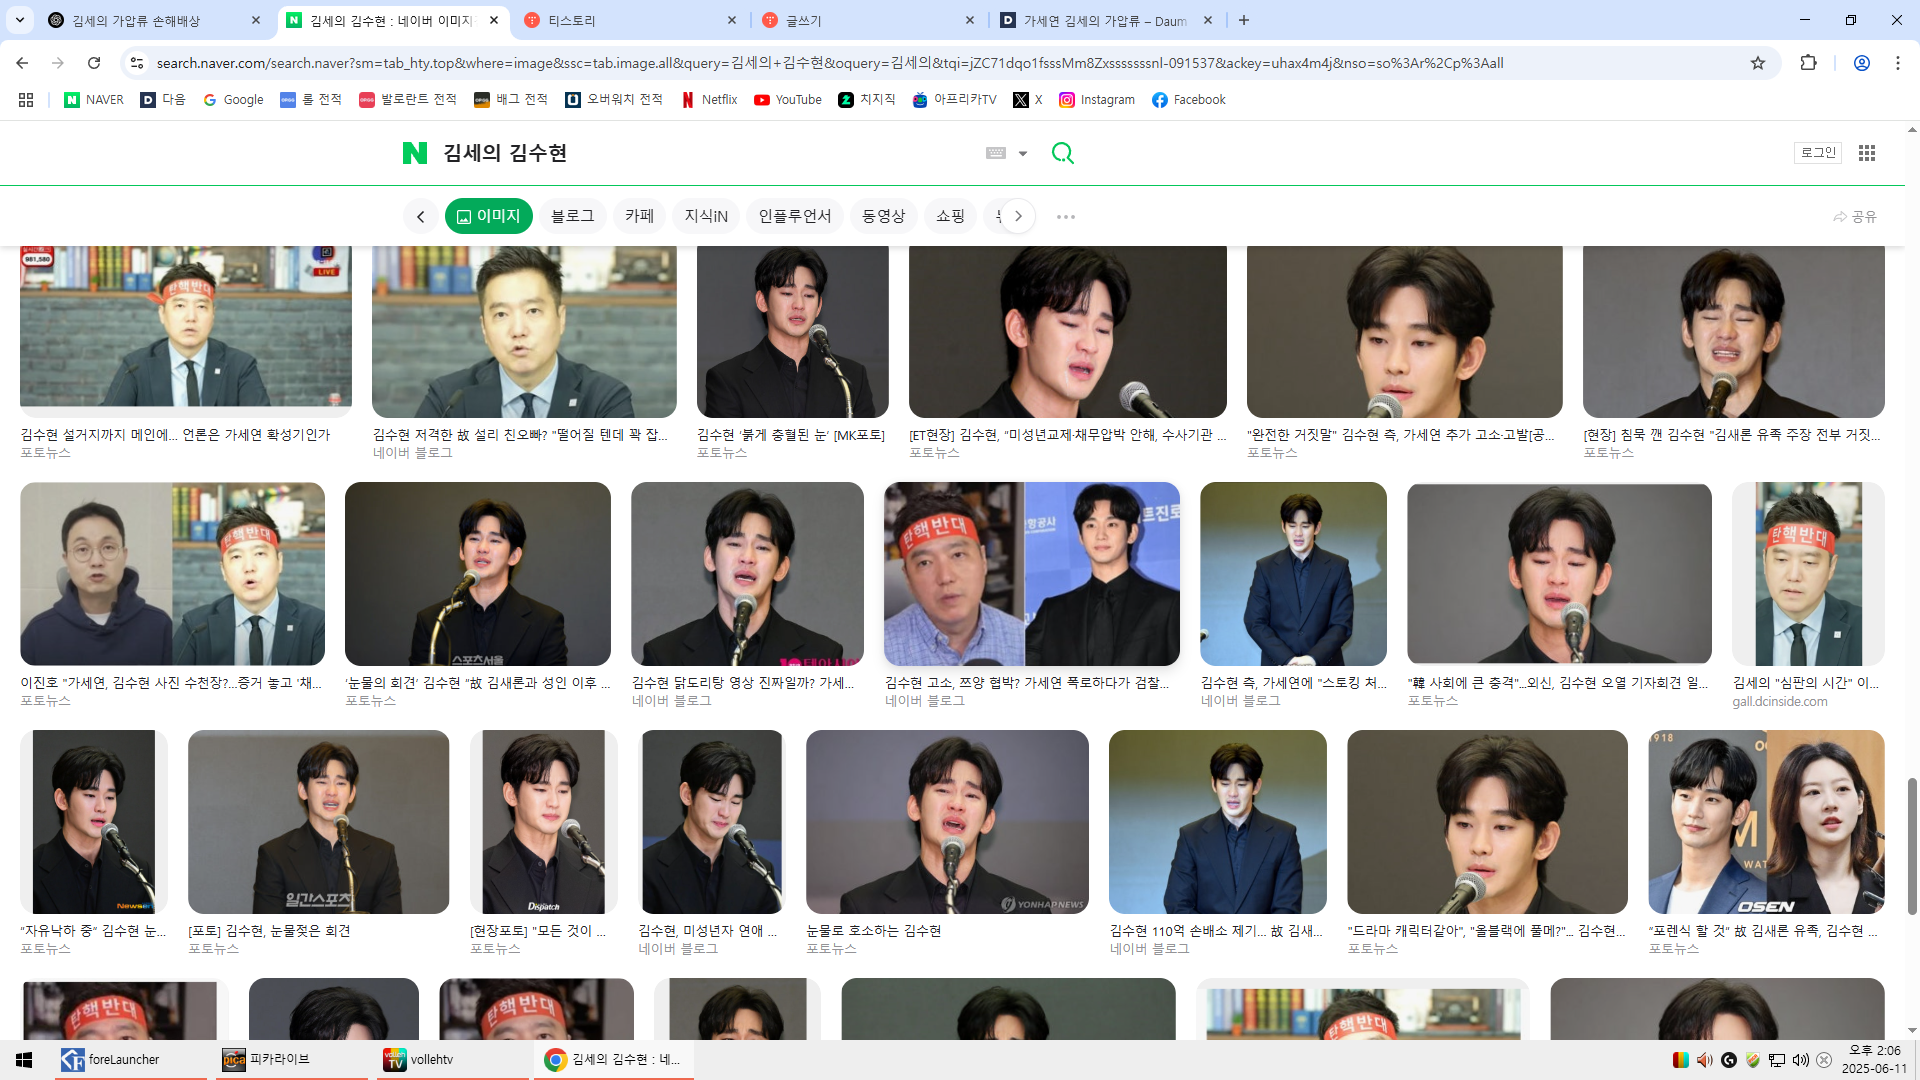Viewport: 1920px width, 1080px height.
Task: Click the 로그인 login button
Action: [1817, 153]
